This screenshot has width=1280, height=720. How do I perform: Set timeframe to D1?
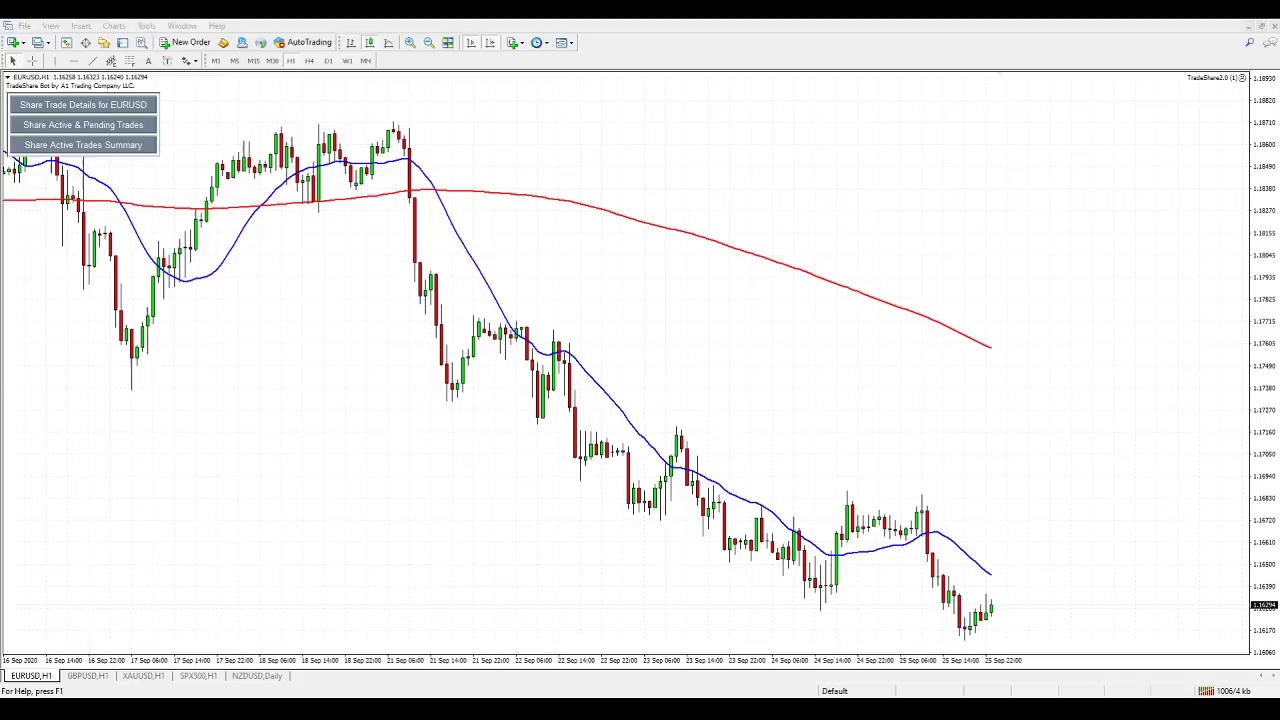point(328,61)
